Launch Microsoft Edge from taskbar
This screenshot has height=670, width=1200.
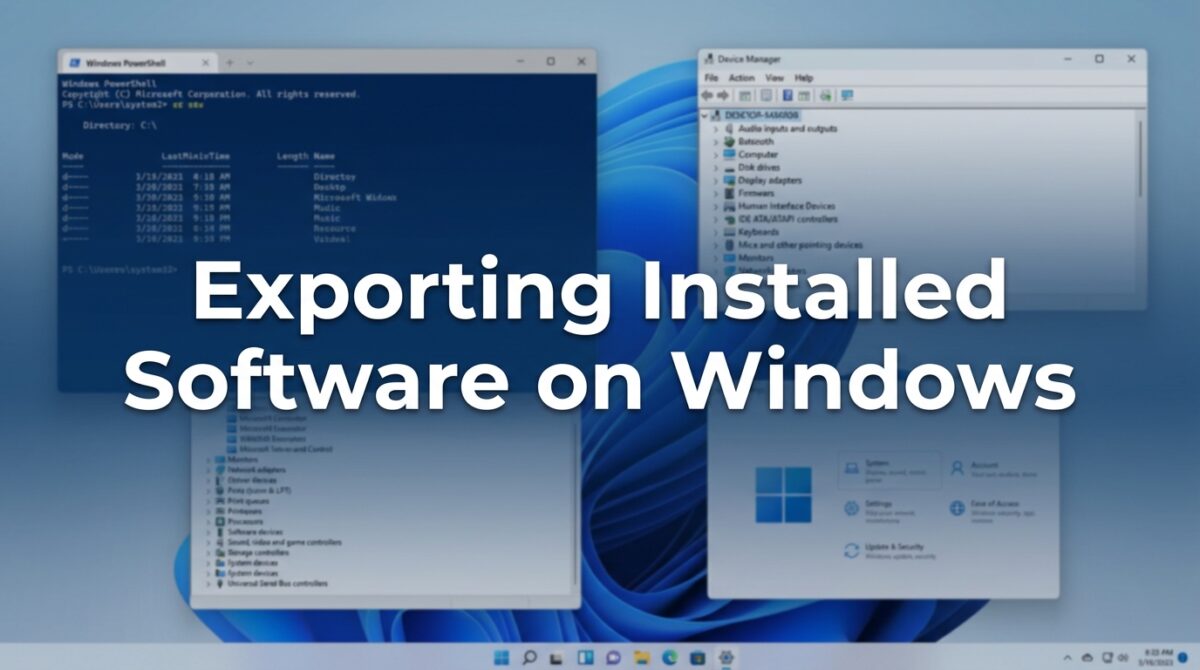pos(670,657)
